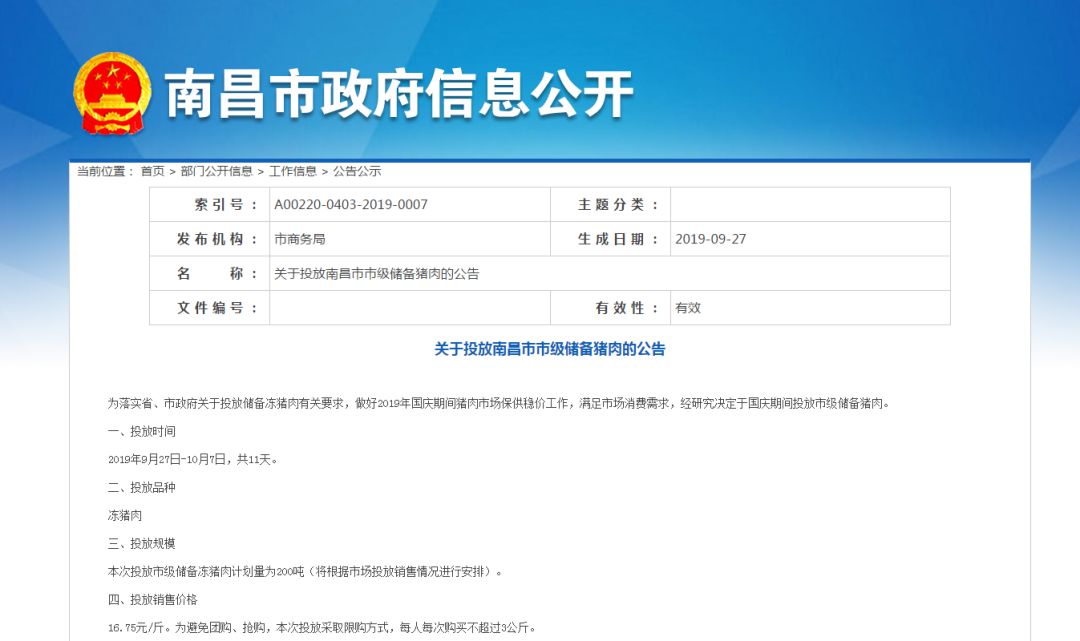This screenshot has height=641, width=1080.
Task: Select the 16.75元/斤 price line
Action: click(322, 627)
